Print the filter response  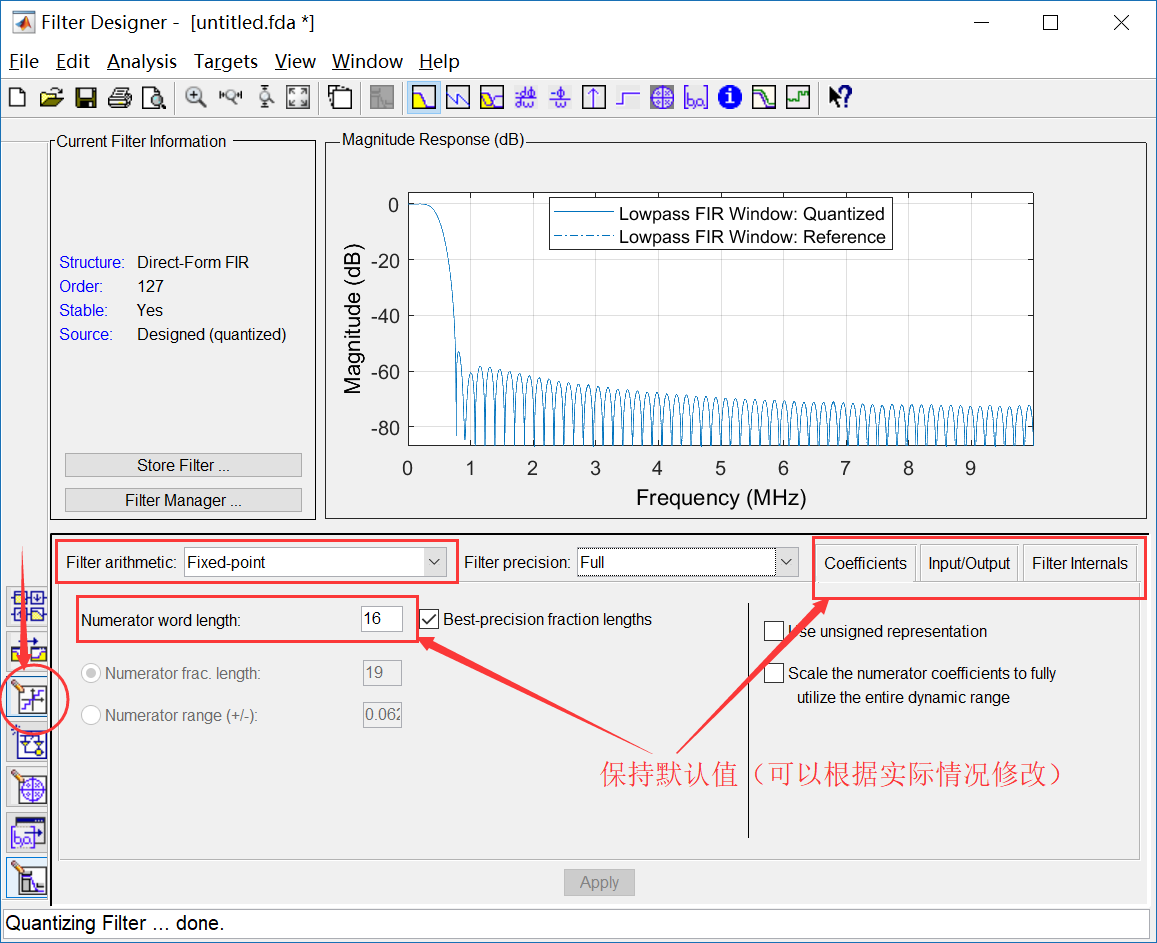120,97
